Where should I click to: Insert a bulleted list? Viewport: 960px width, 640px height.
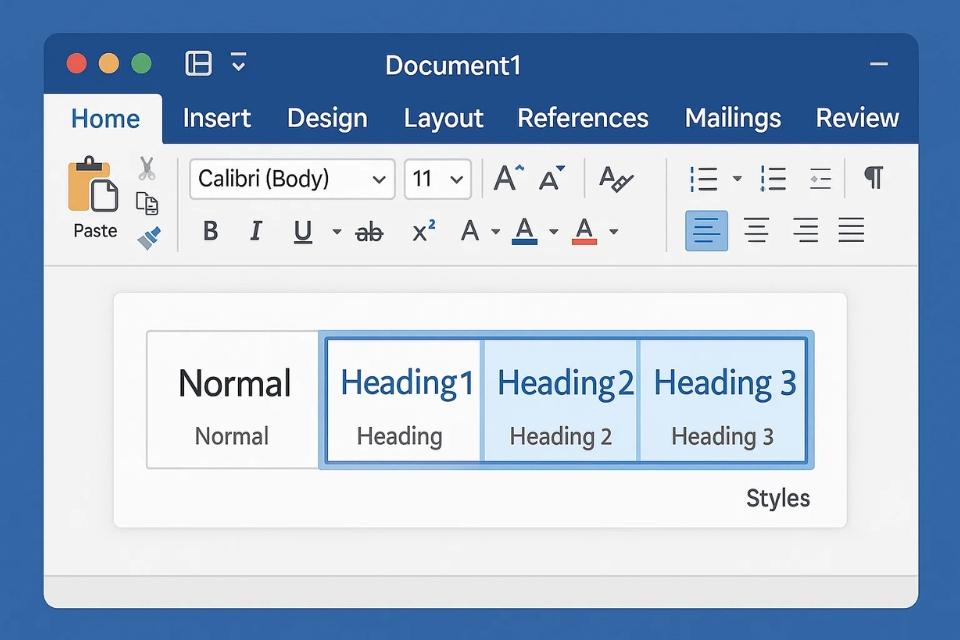pyautogui.click(x=704, y=179)
